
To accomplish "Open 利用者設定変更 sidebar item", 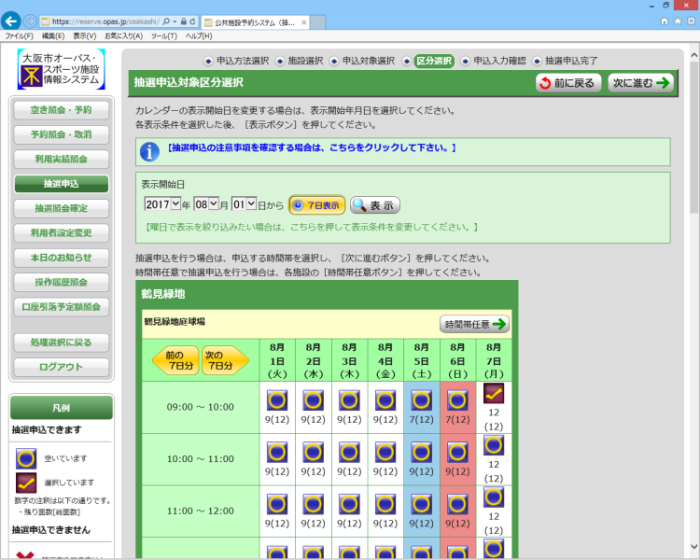I will pyautogui.click(x=61, y=233).
